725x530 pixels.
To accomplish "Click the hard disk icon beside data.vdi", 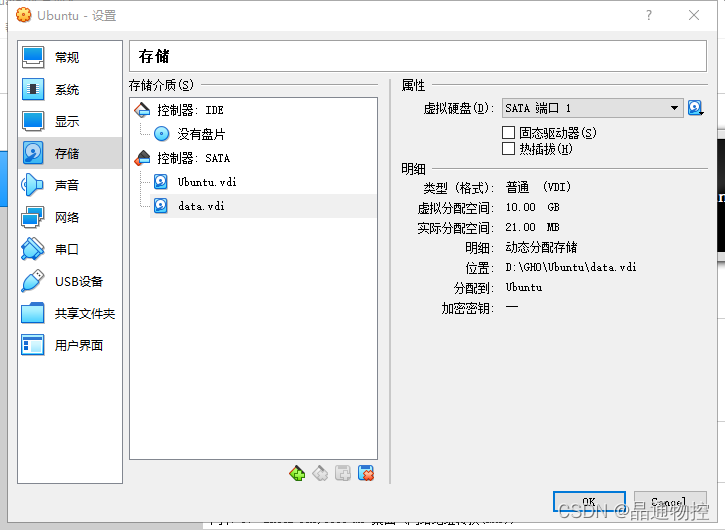I will click(x=161, y=206).
